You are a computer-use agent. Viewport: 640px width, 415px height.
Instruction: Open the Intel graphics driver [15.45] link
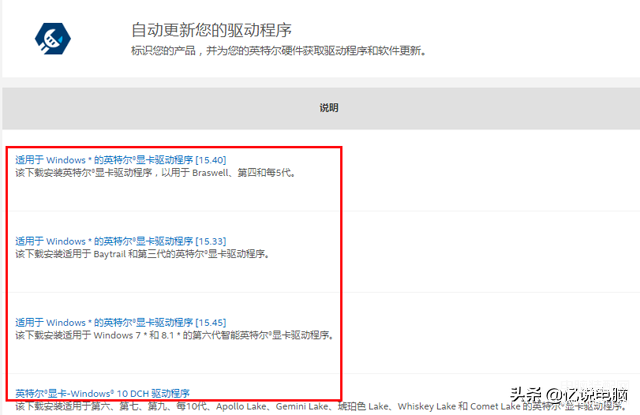[x=121, y=322]
